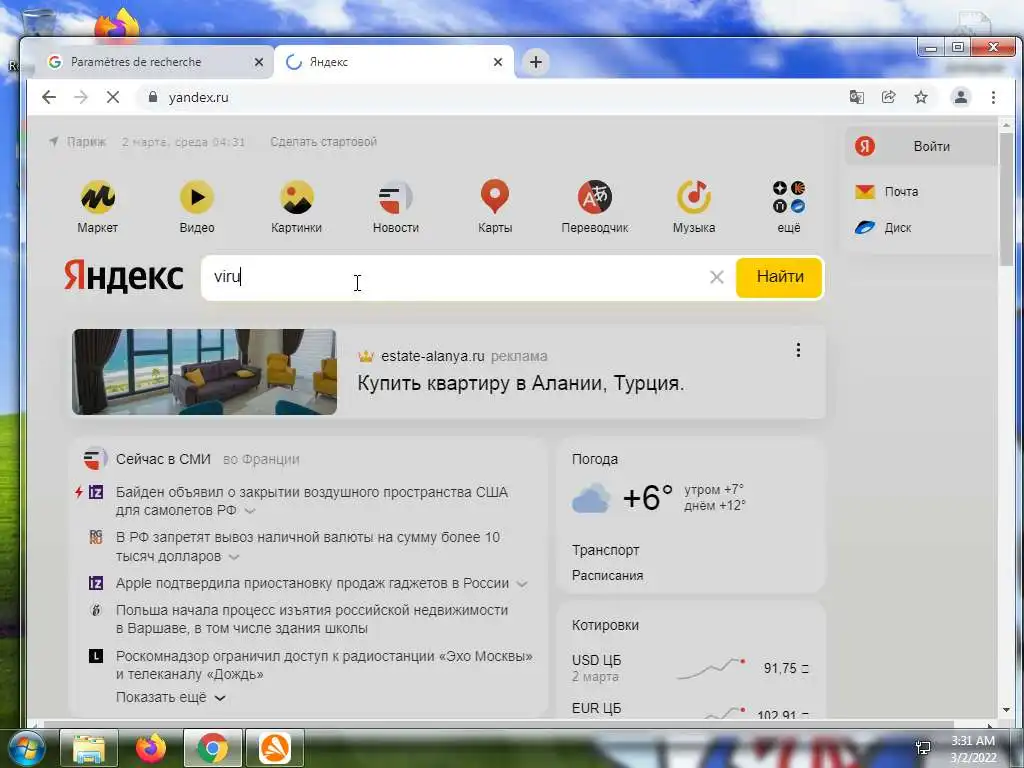Image resolution: width=1024 pixels, height=768 pixels.
Task: Go back with browser back arrow
Action: pos(49,97)
